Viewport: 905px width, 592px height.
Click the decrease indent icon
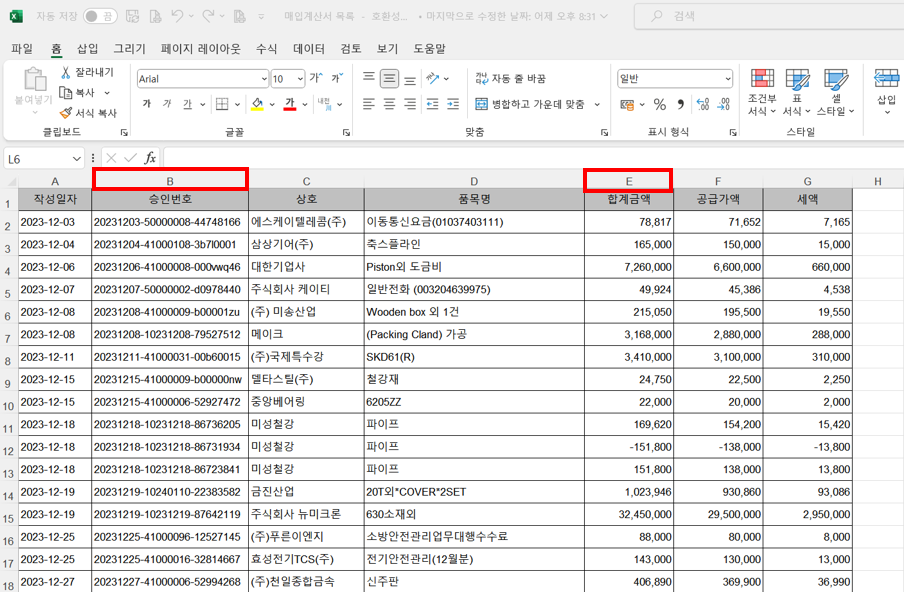pos(432,104)
